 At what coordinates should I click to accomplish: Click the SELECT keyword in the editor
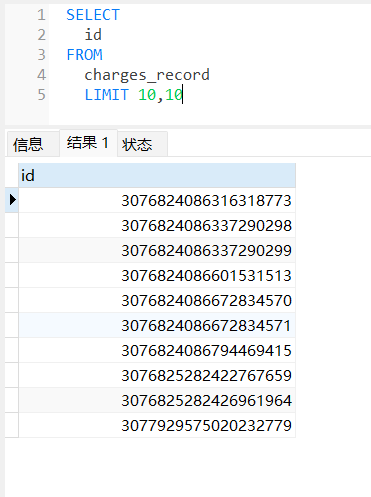[93, 15]
